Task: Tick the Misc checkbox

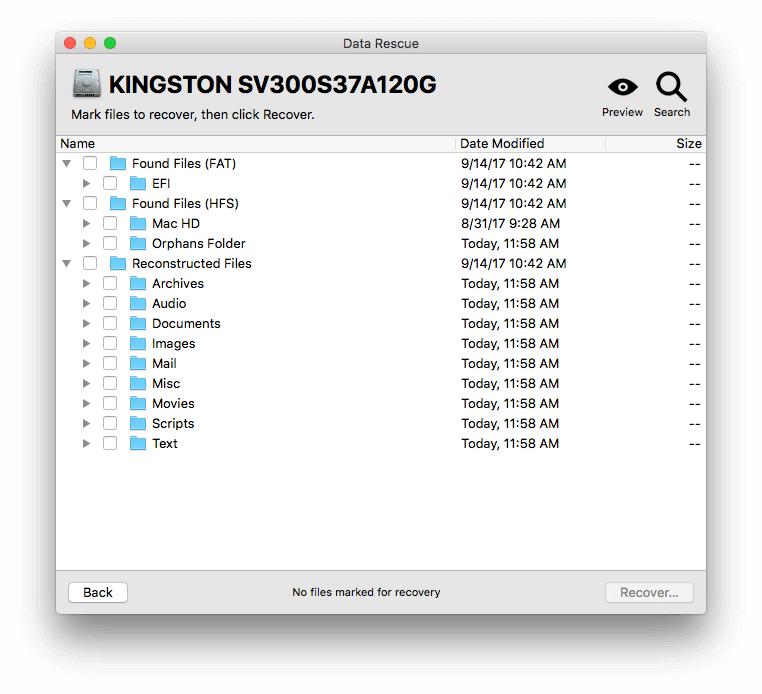Action: 110,383
